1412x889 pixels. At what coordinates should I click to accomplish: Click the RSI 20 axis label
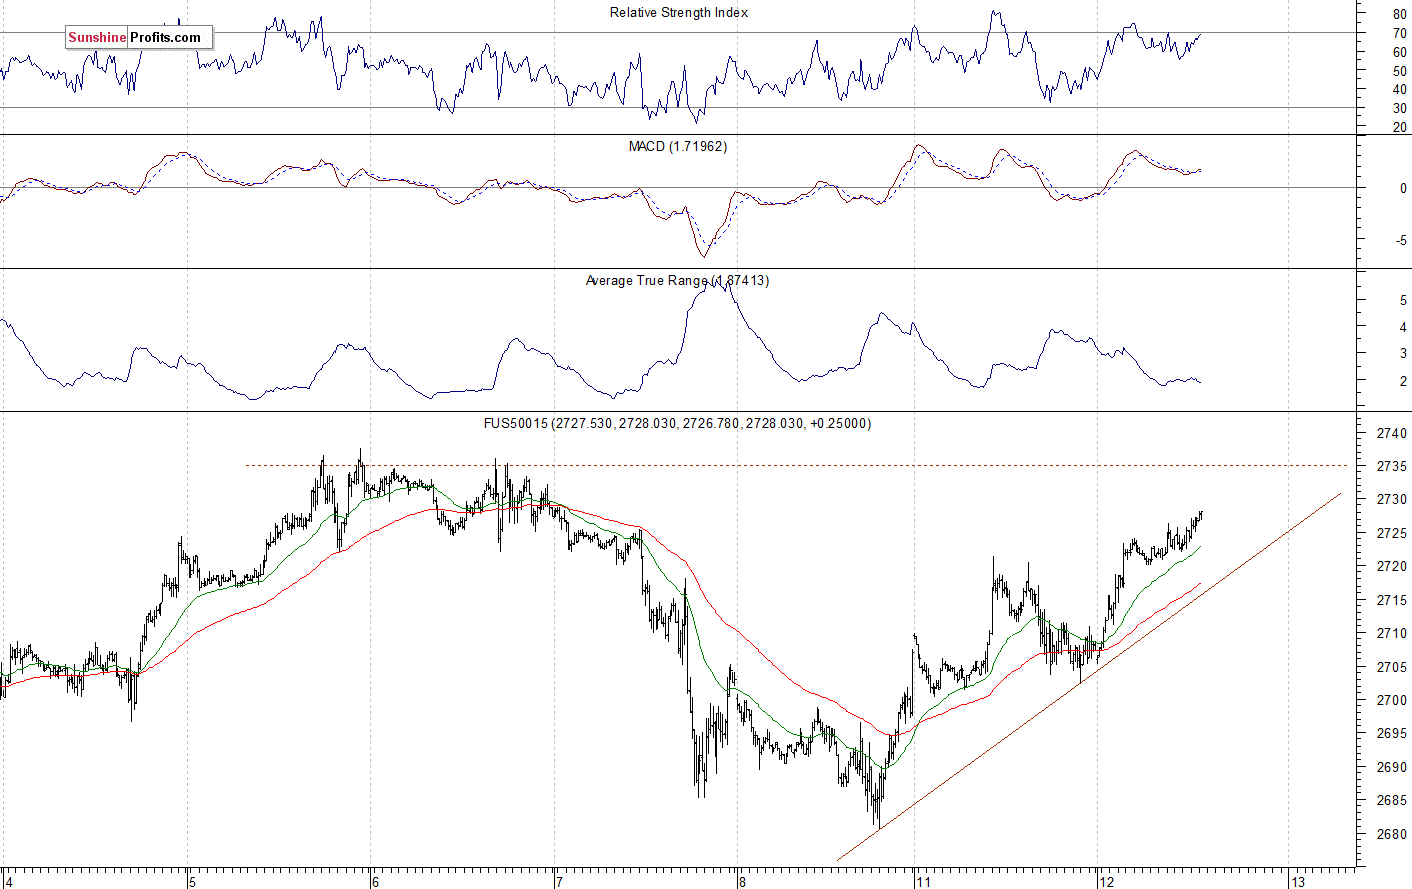pyautogui.click(x=1399, y=128)
